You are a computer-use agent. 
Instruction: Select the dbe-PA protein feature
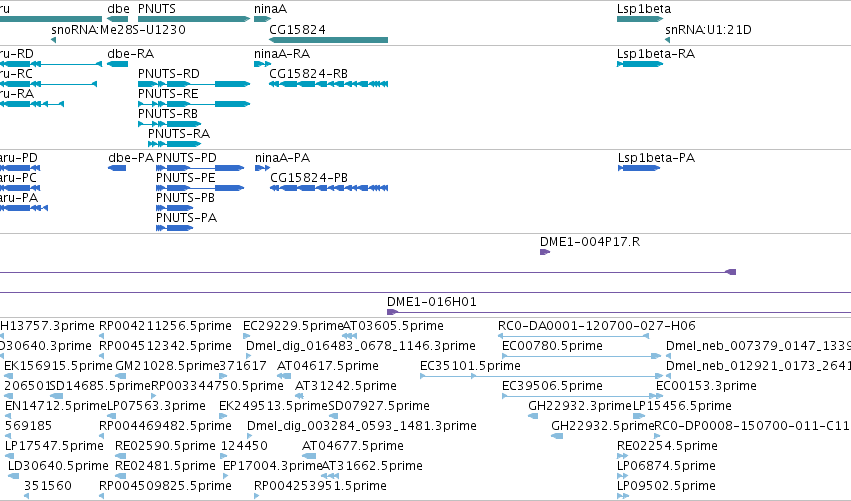point(117,168)
